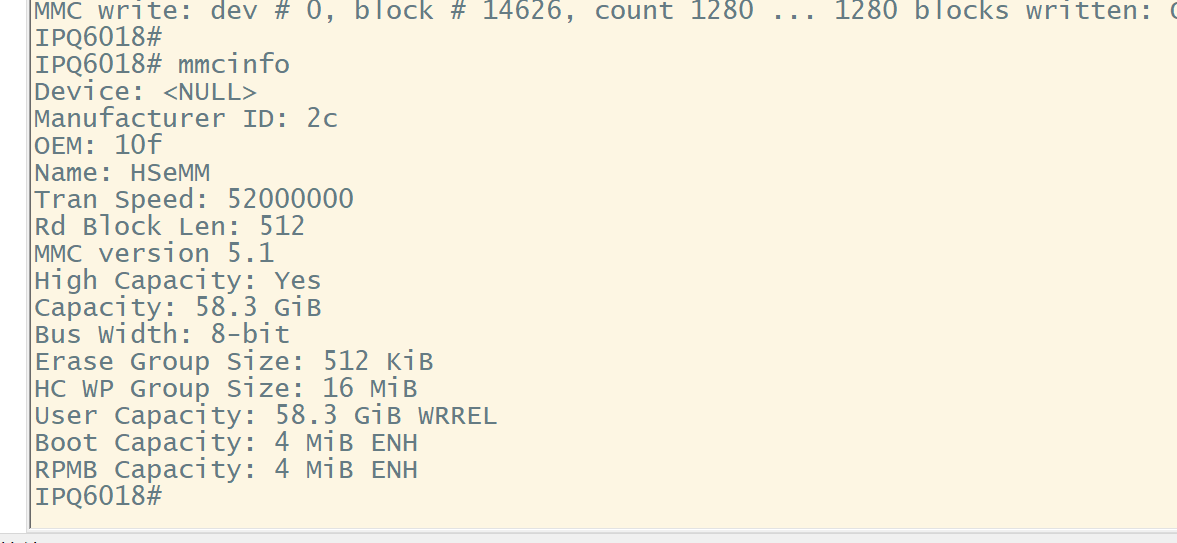Click the Tran Speed value 52000000
Image resolution: width=1177 pixels, height=543 pixels.
(x=290, y=199)
